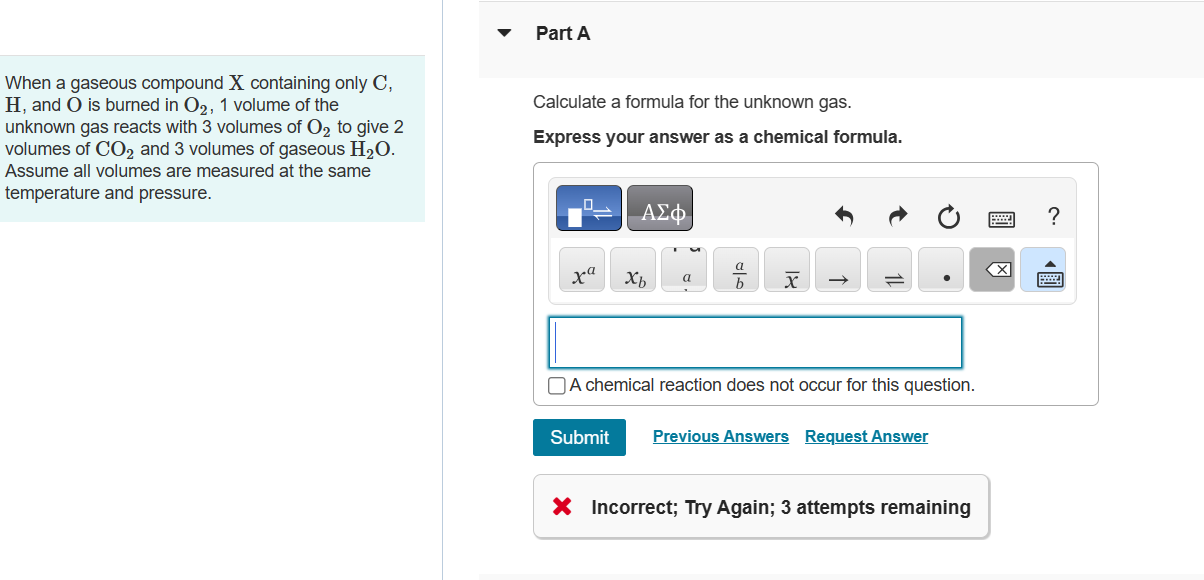Undo the last entry
Screen dimensions: 1204x580
click(x=843, y=216)
